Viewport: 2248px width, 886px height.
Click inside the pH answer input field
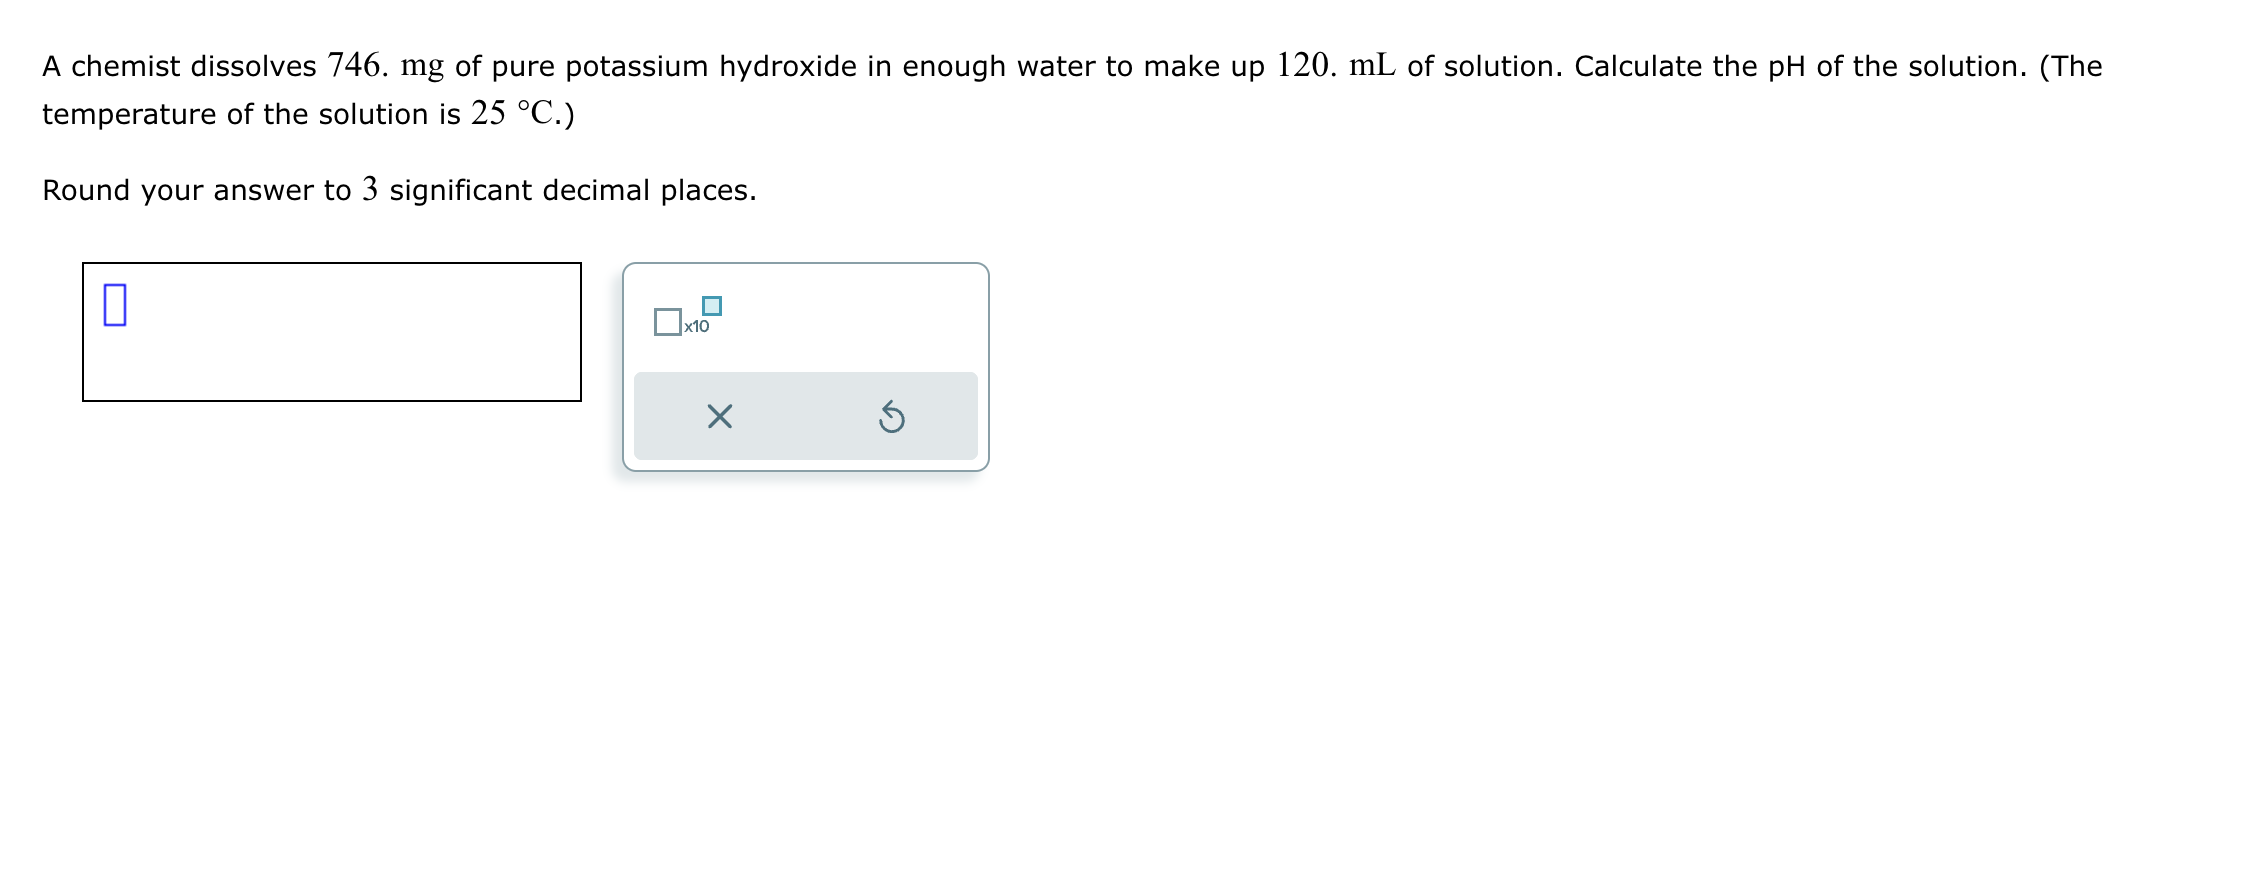click(330, 332)
